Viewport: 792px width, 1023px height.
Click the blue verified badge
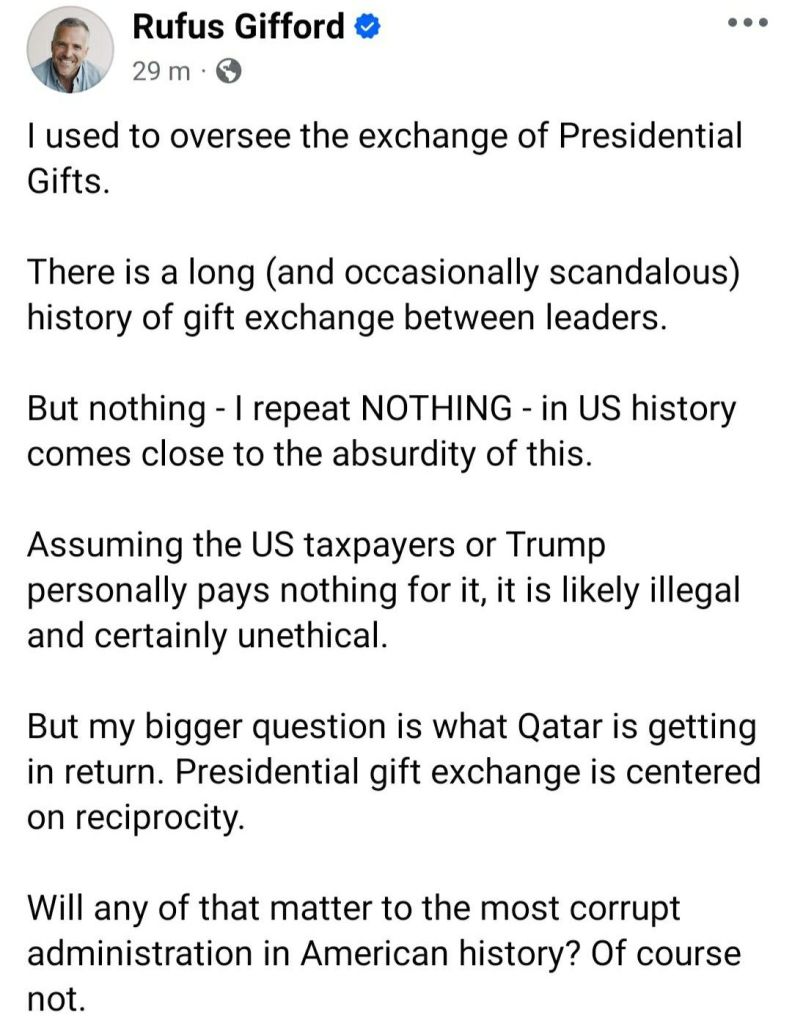[x=367, y=28]
